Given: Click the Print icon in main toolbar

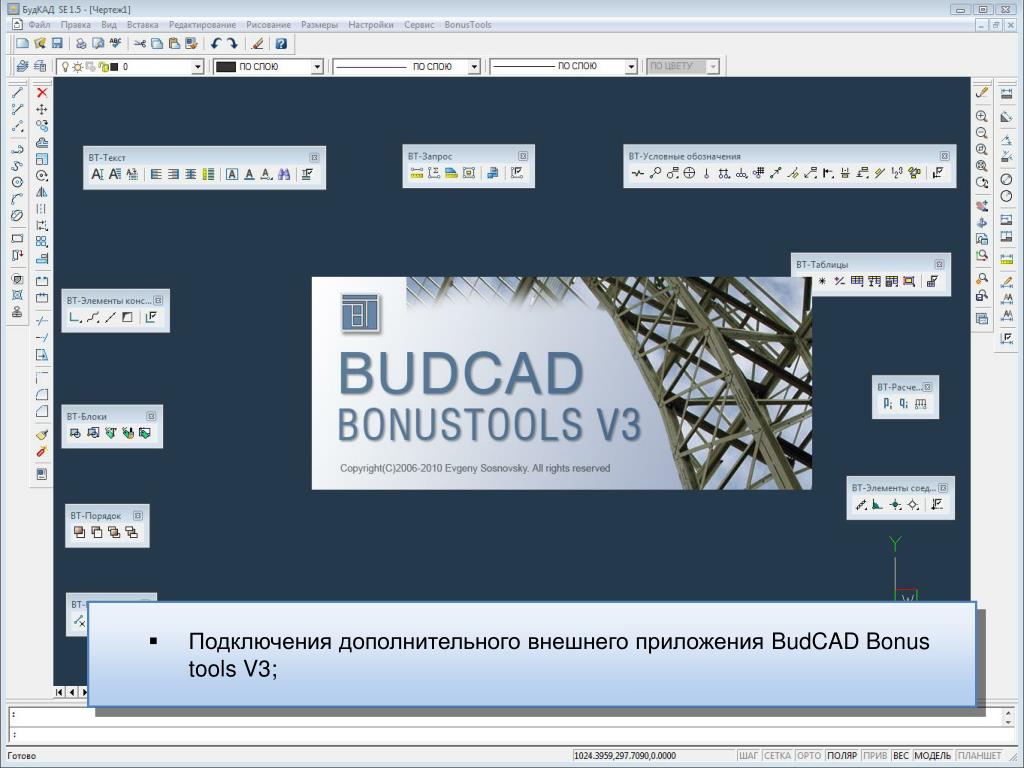Looking at the screenshot, I should [81, 43].
